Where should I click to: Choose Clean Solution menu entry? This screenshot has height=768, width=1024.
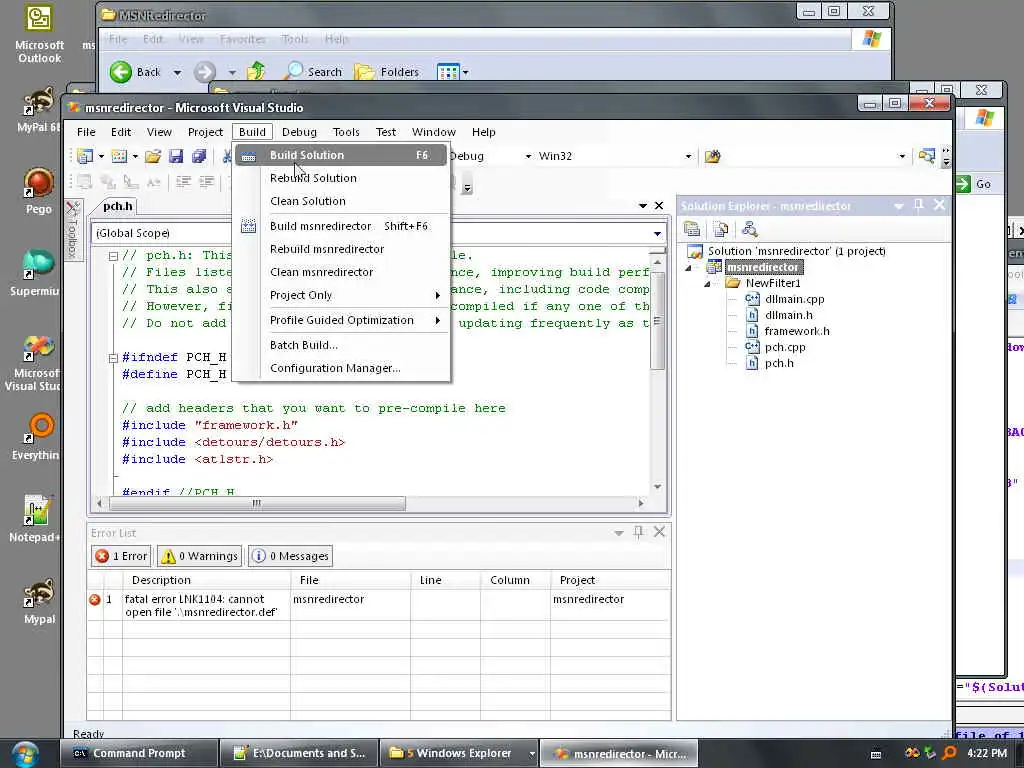342,201
